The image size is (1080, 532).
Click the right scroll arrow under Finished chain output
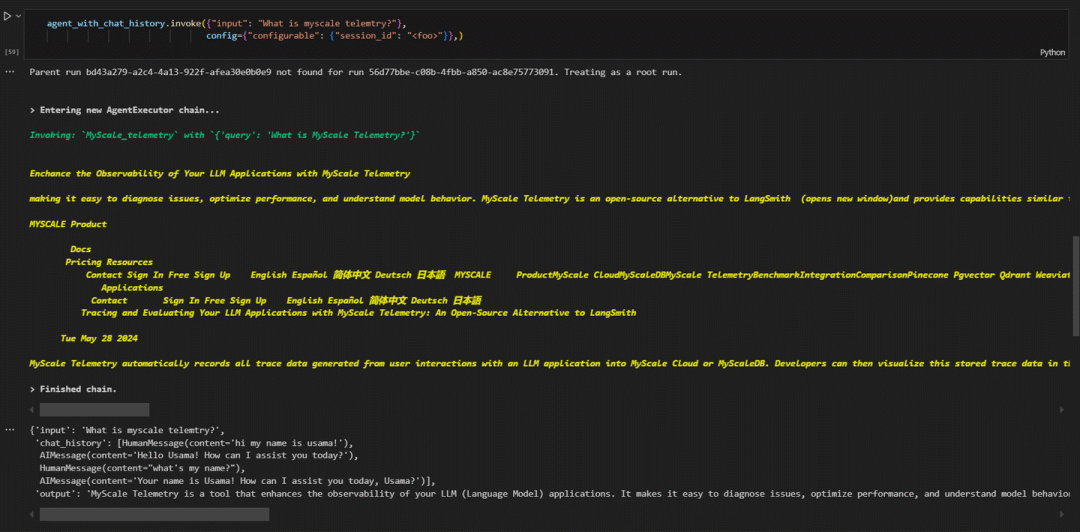[1061, 410]
